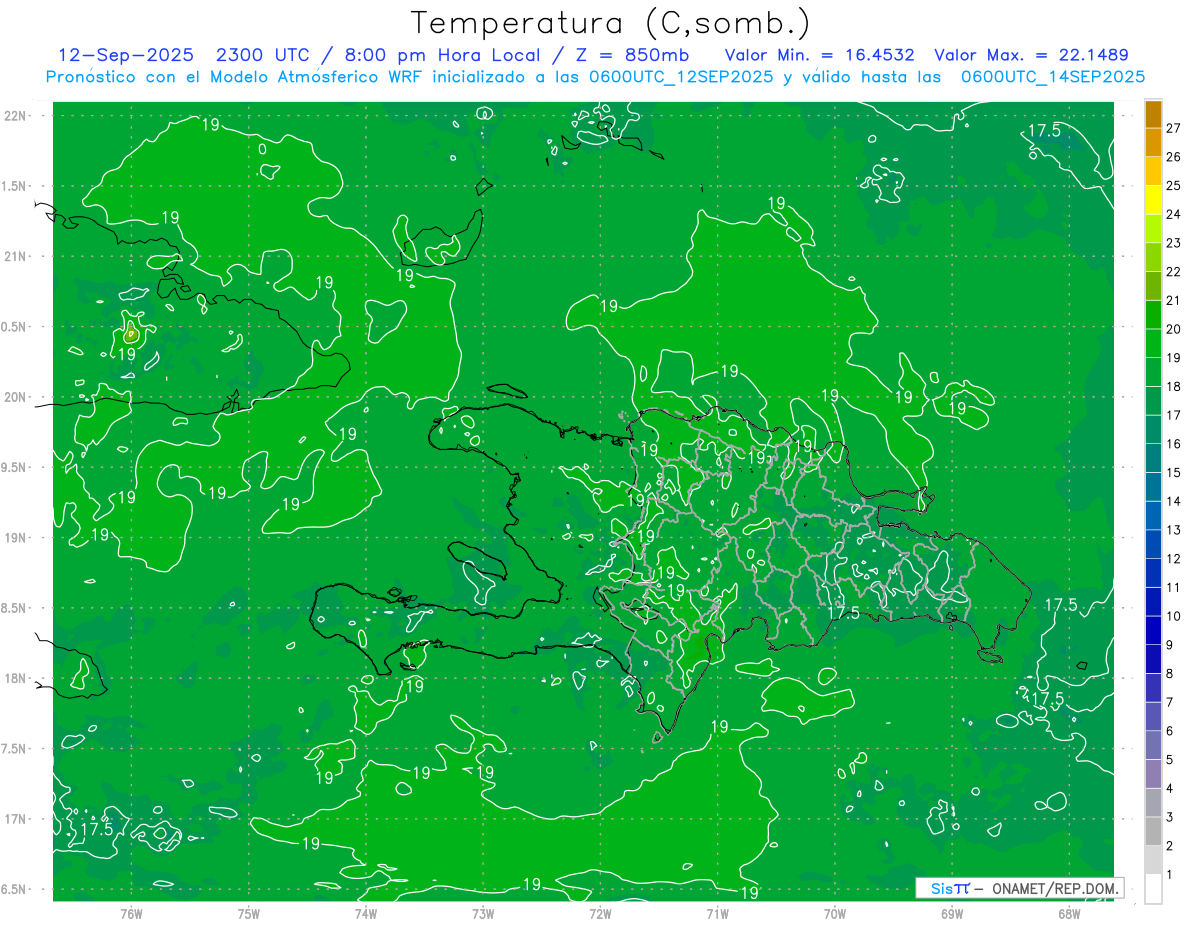1200x927 pixels.
Task: Click the '17.5' contour label beside 17N
Action: coord(96,829)
